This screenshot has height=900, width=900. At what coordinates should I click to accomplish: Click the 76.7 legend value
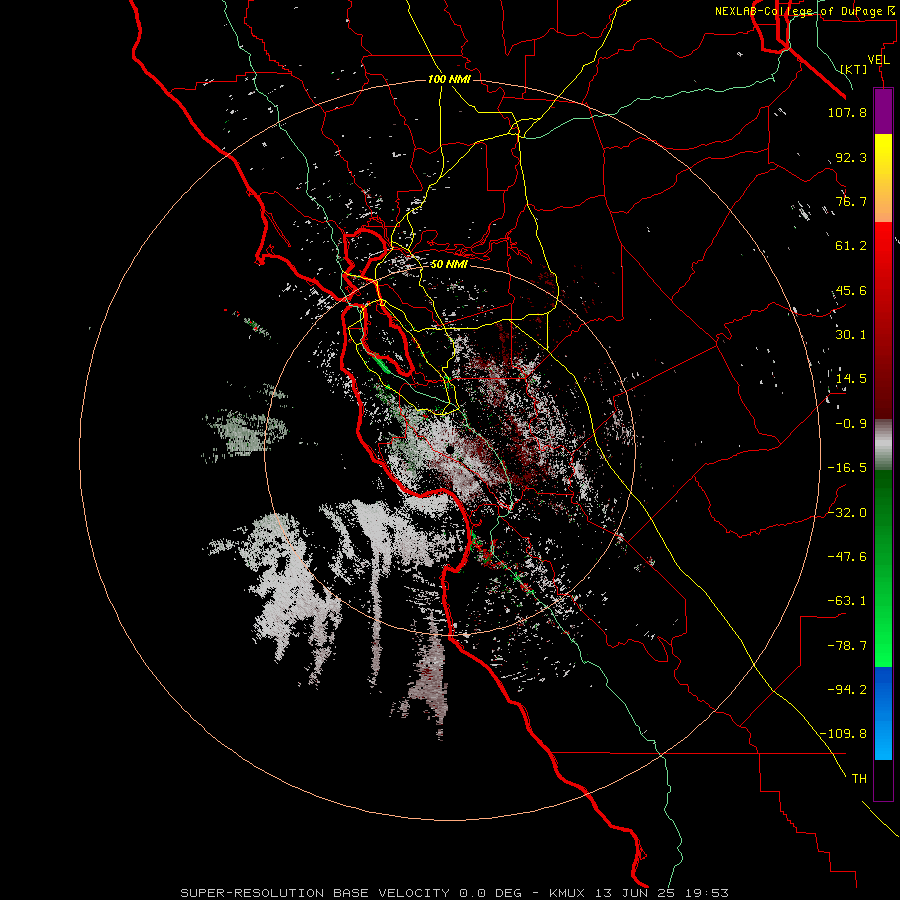(x=851, y=201)
